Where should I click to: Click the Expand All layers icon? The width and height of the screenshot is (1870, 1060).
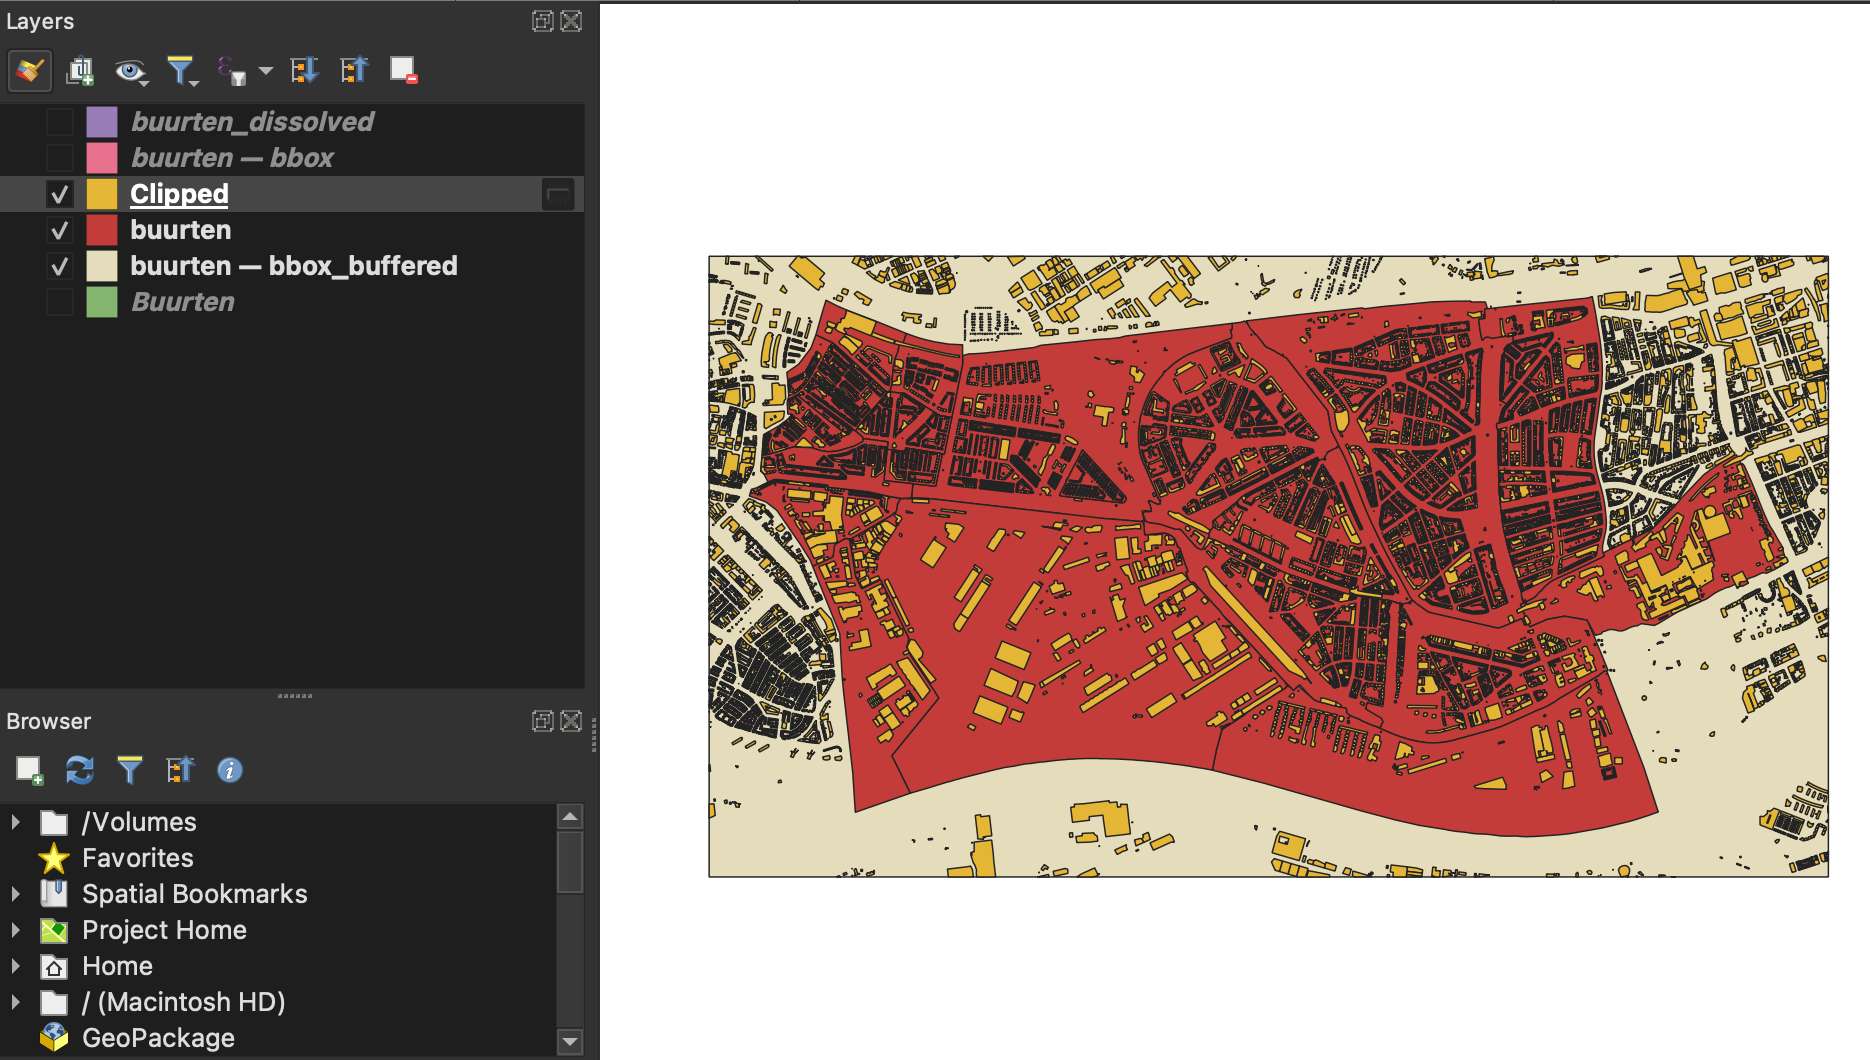(x=304, y=70)
